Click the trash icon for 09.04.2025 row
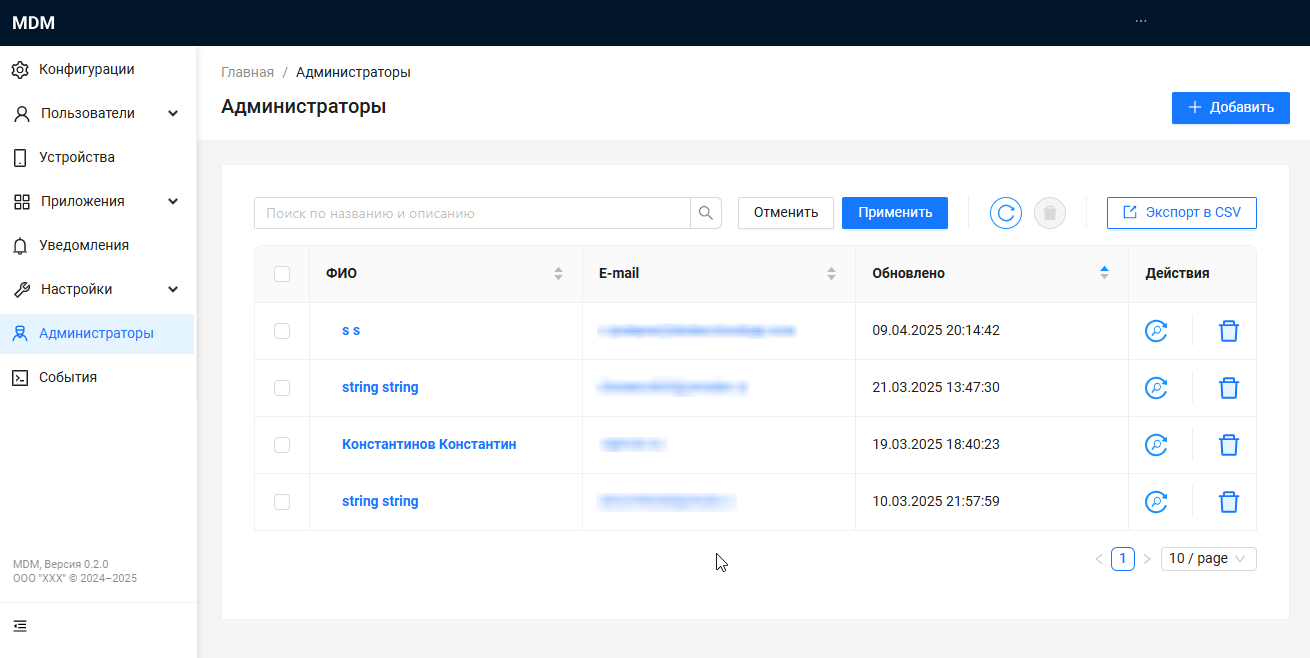This screenshot has height=658, width=1310. (x=1228, y=331)
